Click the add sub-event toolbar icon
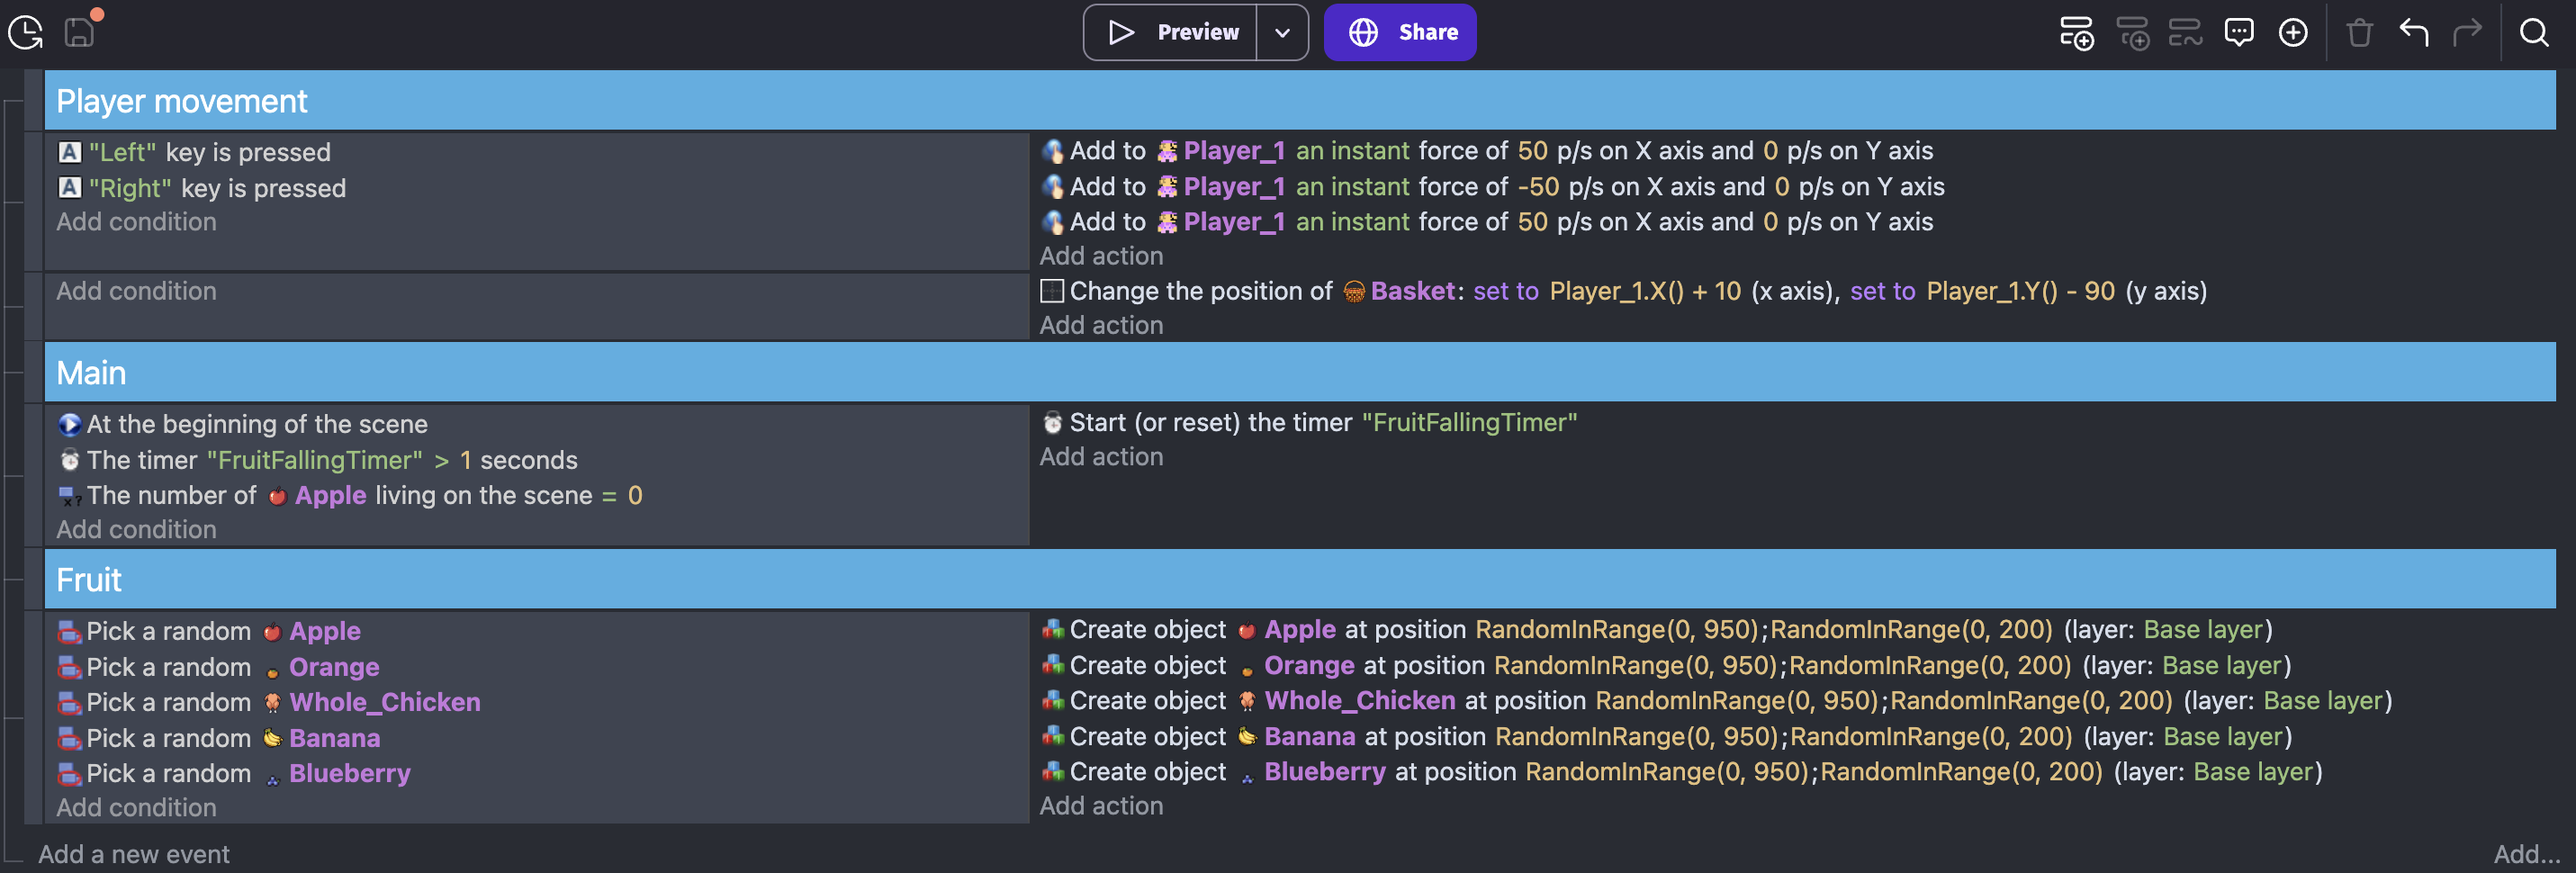This screenshot has width=2576, height=873. point(2131,32)
